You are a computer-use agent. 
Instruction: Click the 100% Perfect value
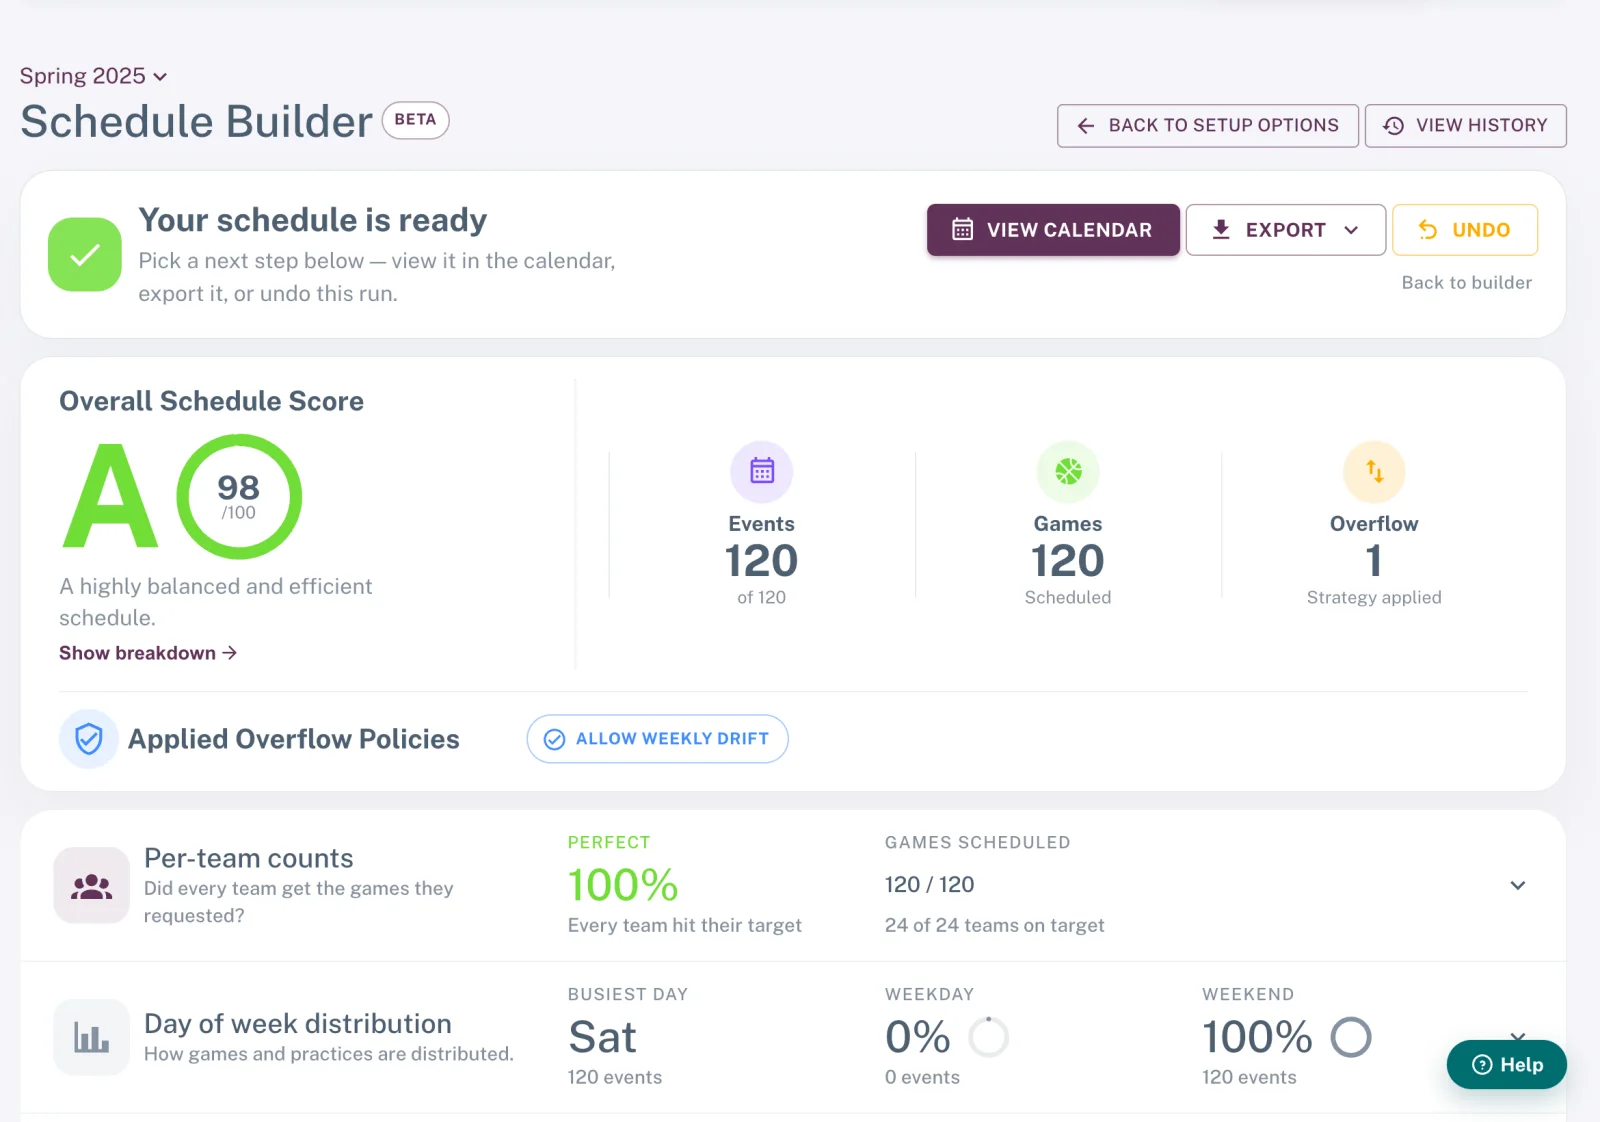(623, 885)
